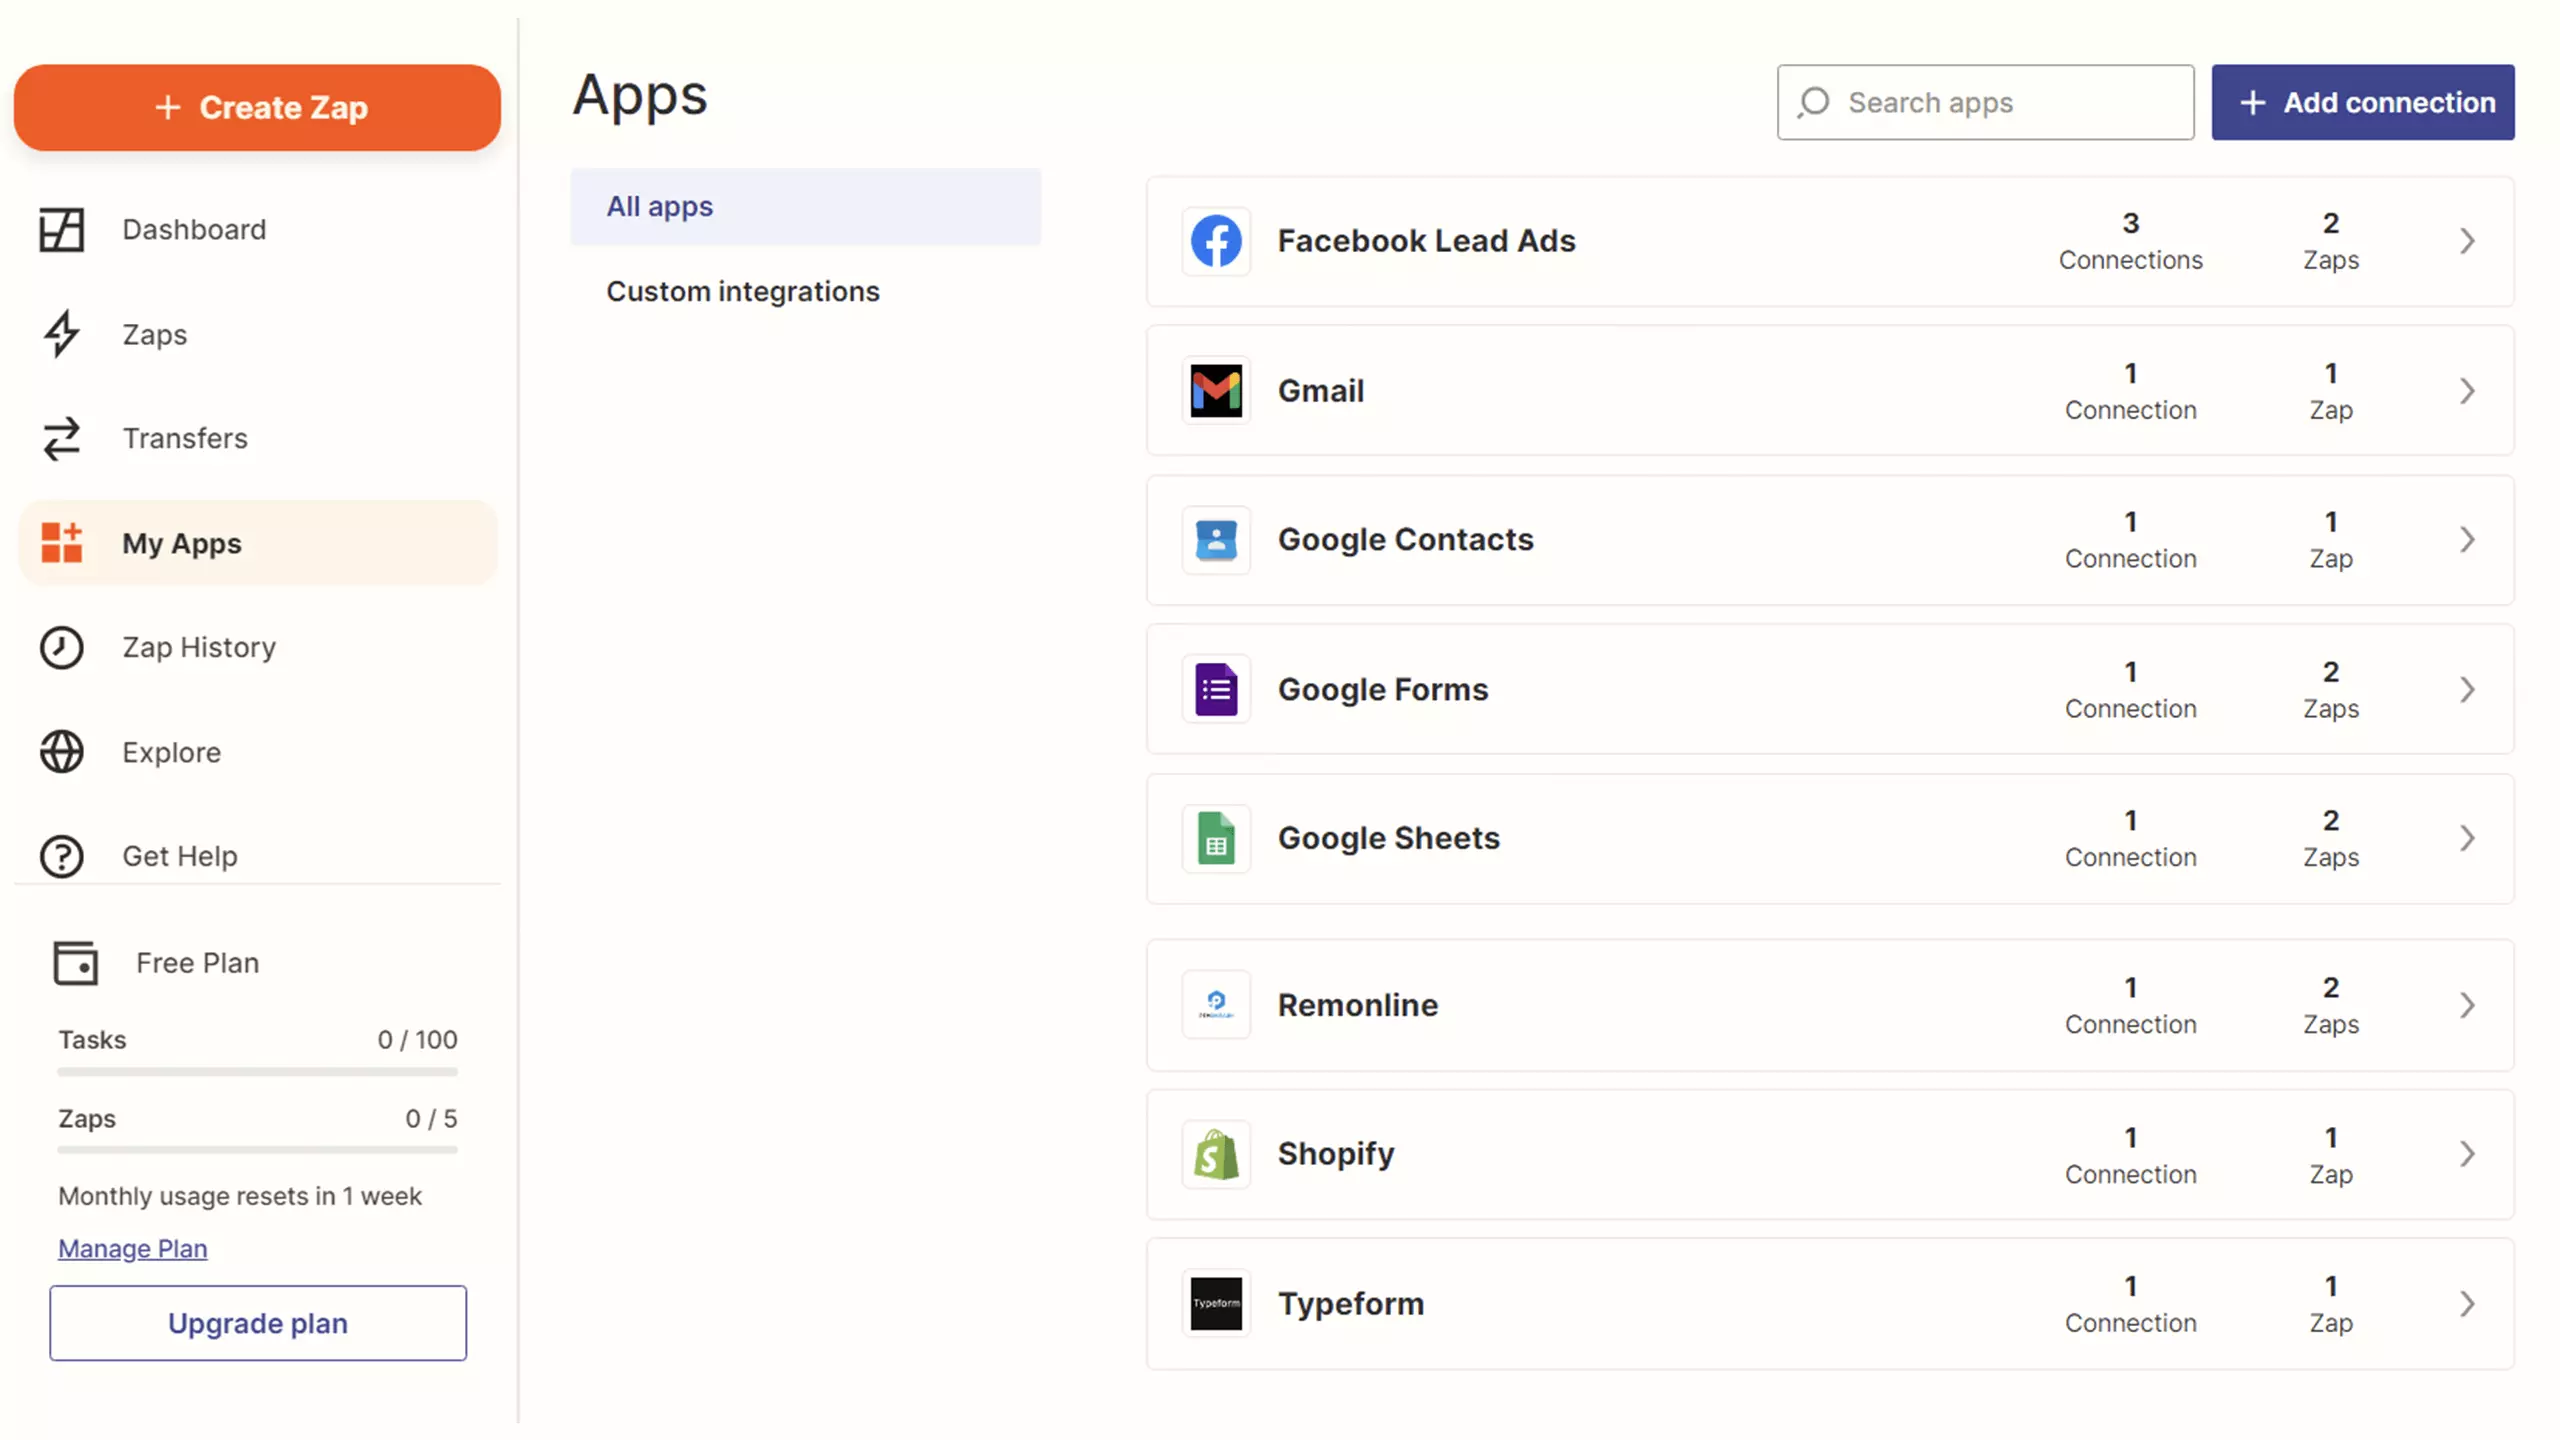Expand the Google Forms row chevron
Viewport: 2560px width, 1440px height.
click(x=2467, y=689)
